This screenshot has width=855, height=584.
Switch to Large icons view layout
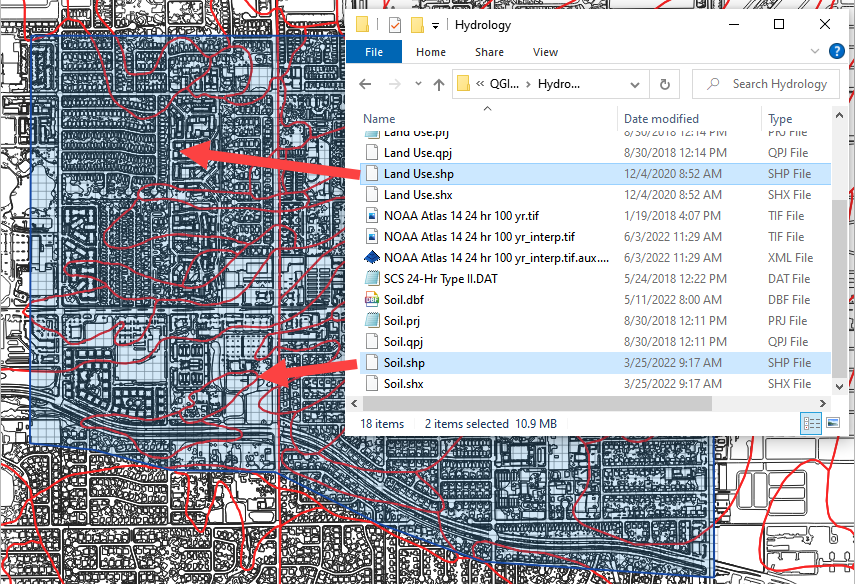pos(832,424)
